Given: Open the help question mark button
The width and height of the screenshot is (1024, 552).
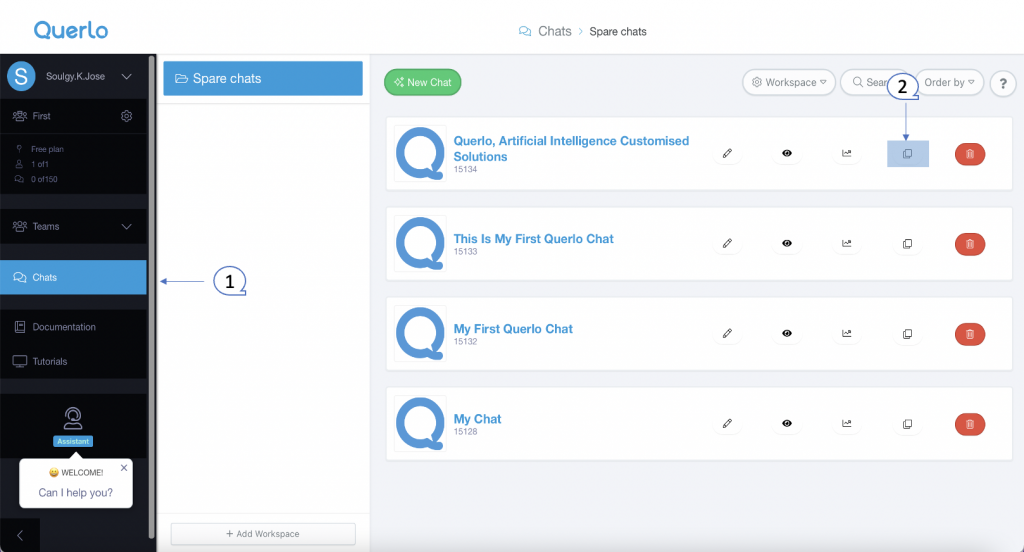Looking at the screenshot, I should [x=1003, y=83].
